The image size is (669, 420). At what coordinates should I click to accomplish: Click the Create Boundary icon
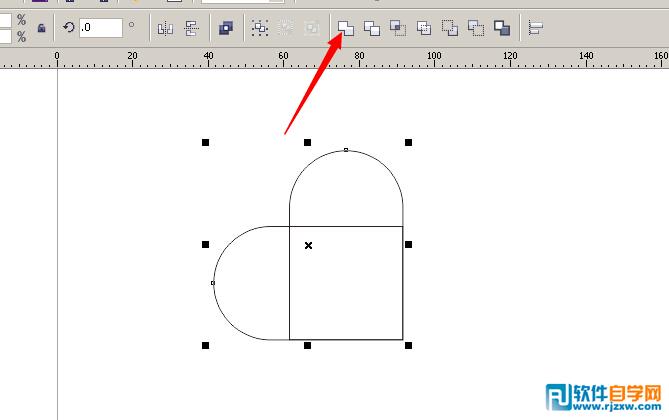pos(502,28)
